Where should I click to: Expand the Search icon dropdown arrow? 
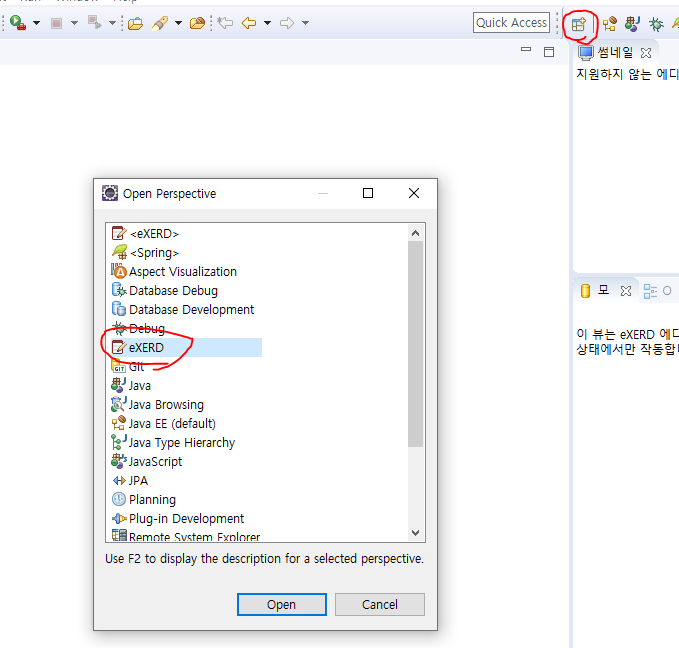pos(178,23)
